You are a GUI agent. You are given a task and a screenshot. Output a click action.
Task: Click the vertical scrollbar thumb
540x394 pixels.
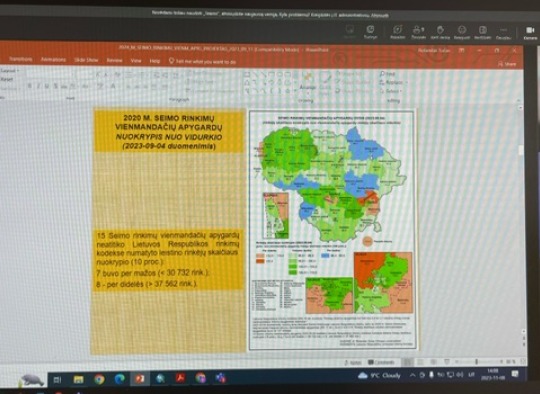coord(521,150)
